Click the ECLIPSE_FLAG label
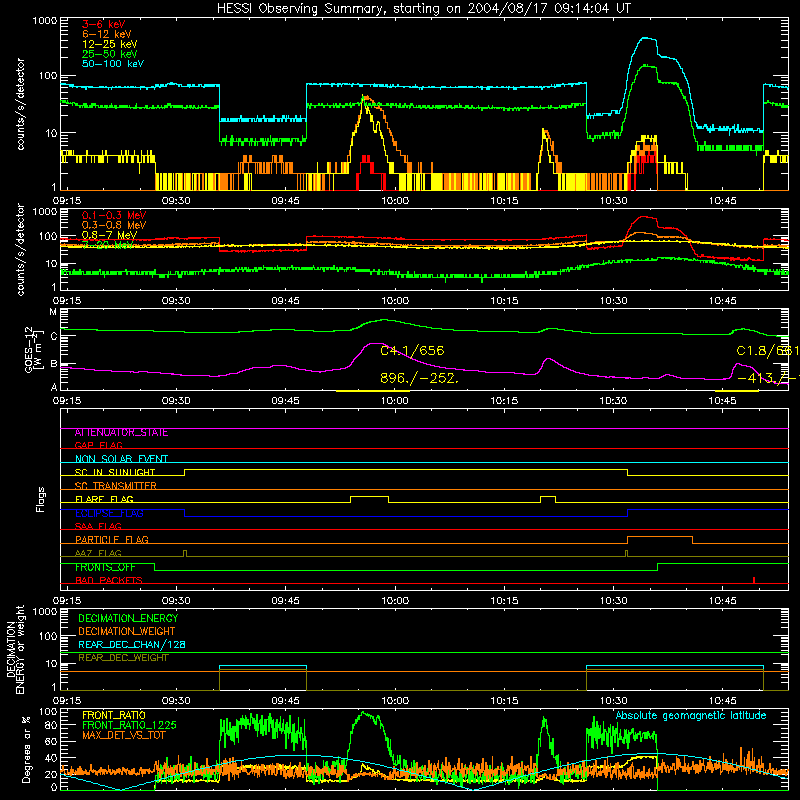This screenshot has width=800, height=800. click(109, 513)
